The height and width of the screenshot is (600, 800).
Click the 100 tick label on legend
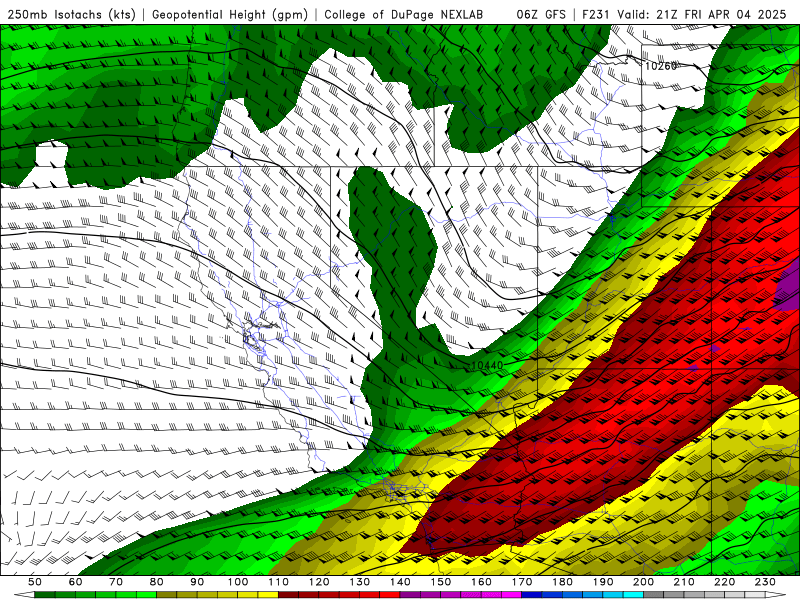[x=238, y=582]
